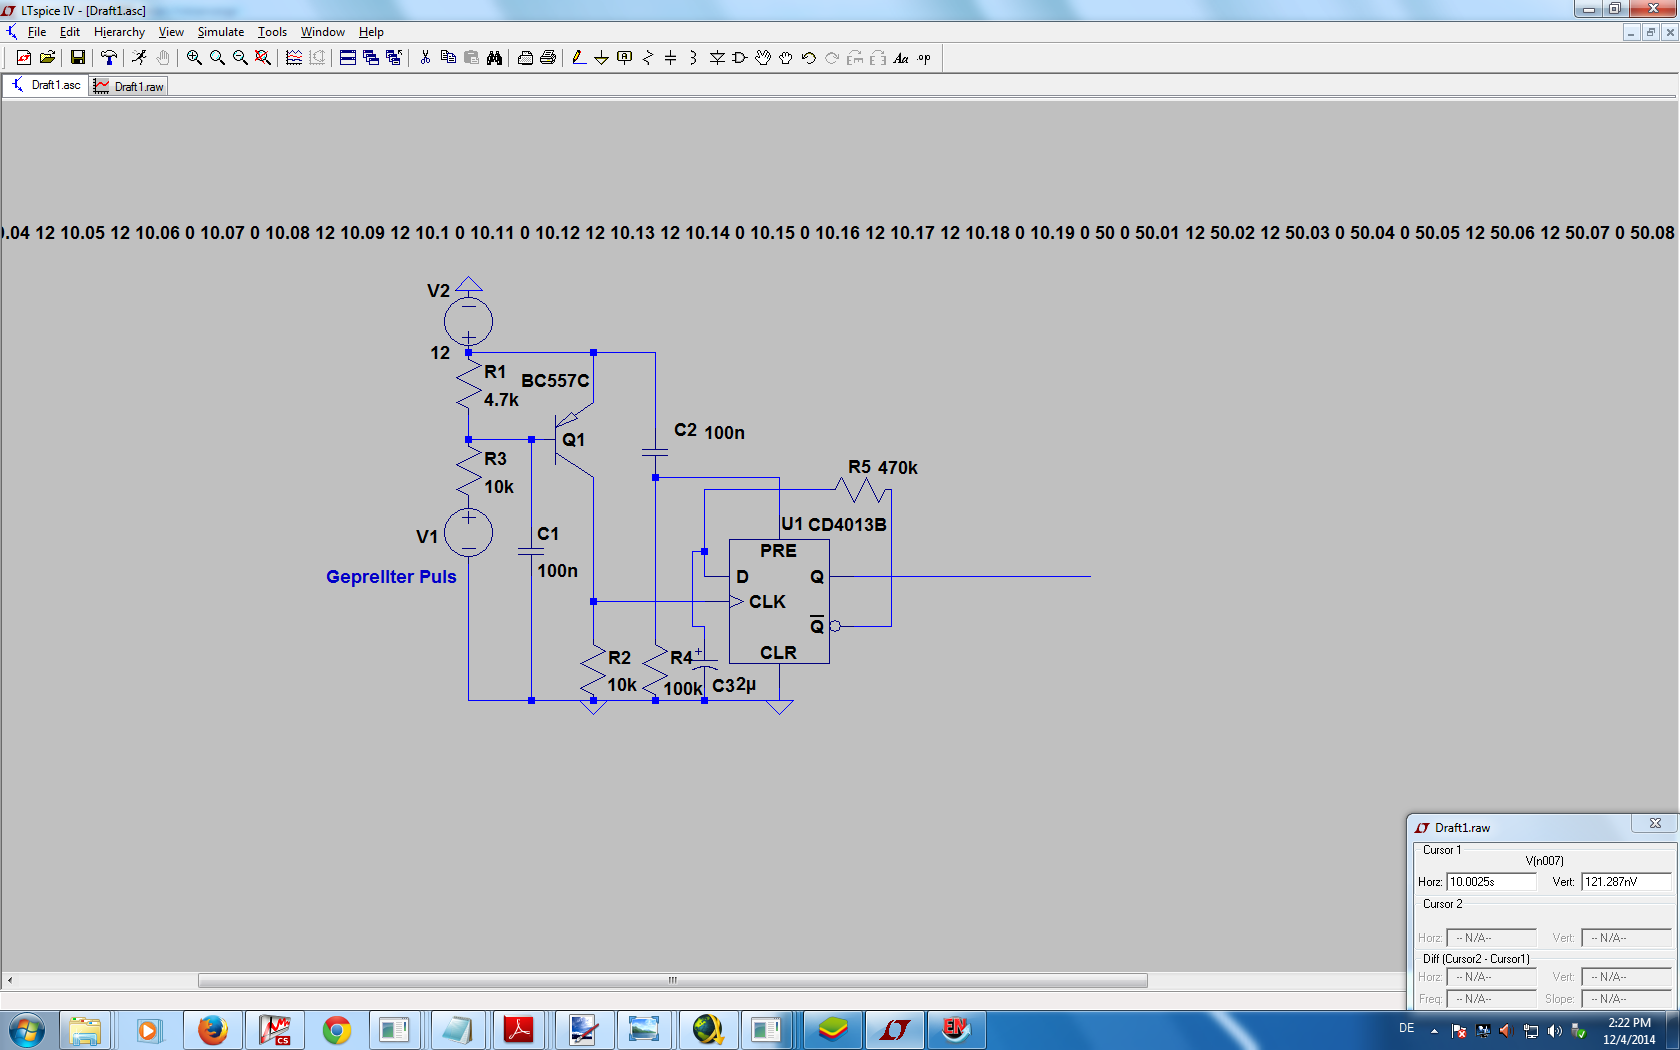The height and width of the screenshot is (1050, 1680).
Task: Open the Hierarchy menu
Action: coord(119,32)
